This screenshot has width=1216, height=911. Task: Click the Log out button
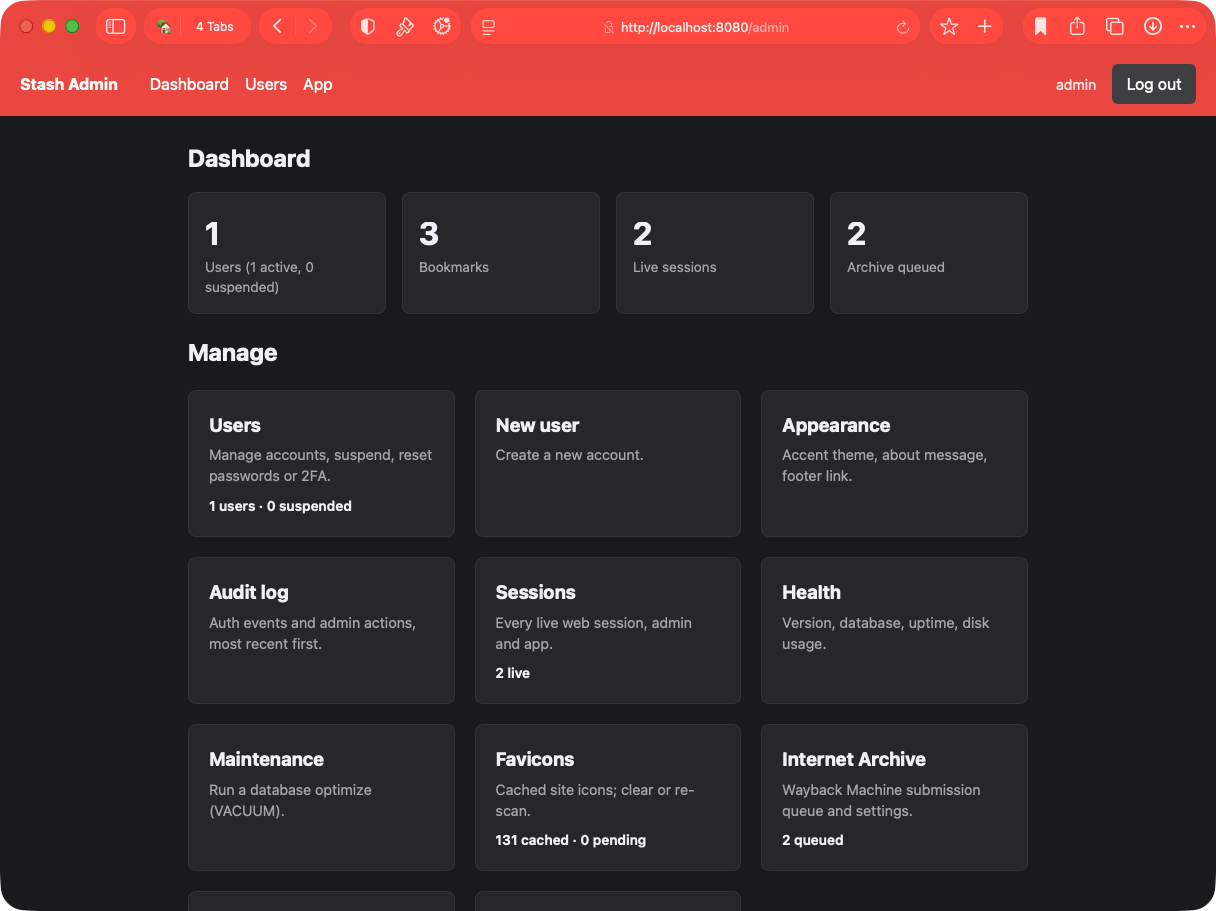pyautogui.click(x=1154, y=85)
